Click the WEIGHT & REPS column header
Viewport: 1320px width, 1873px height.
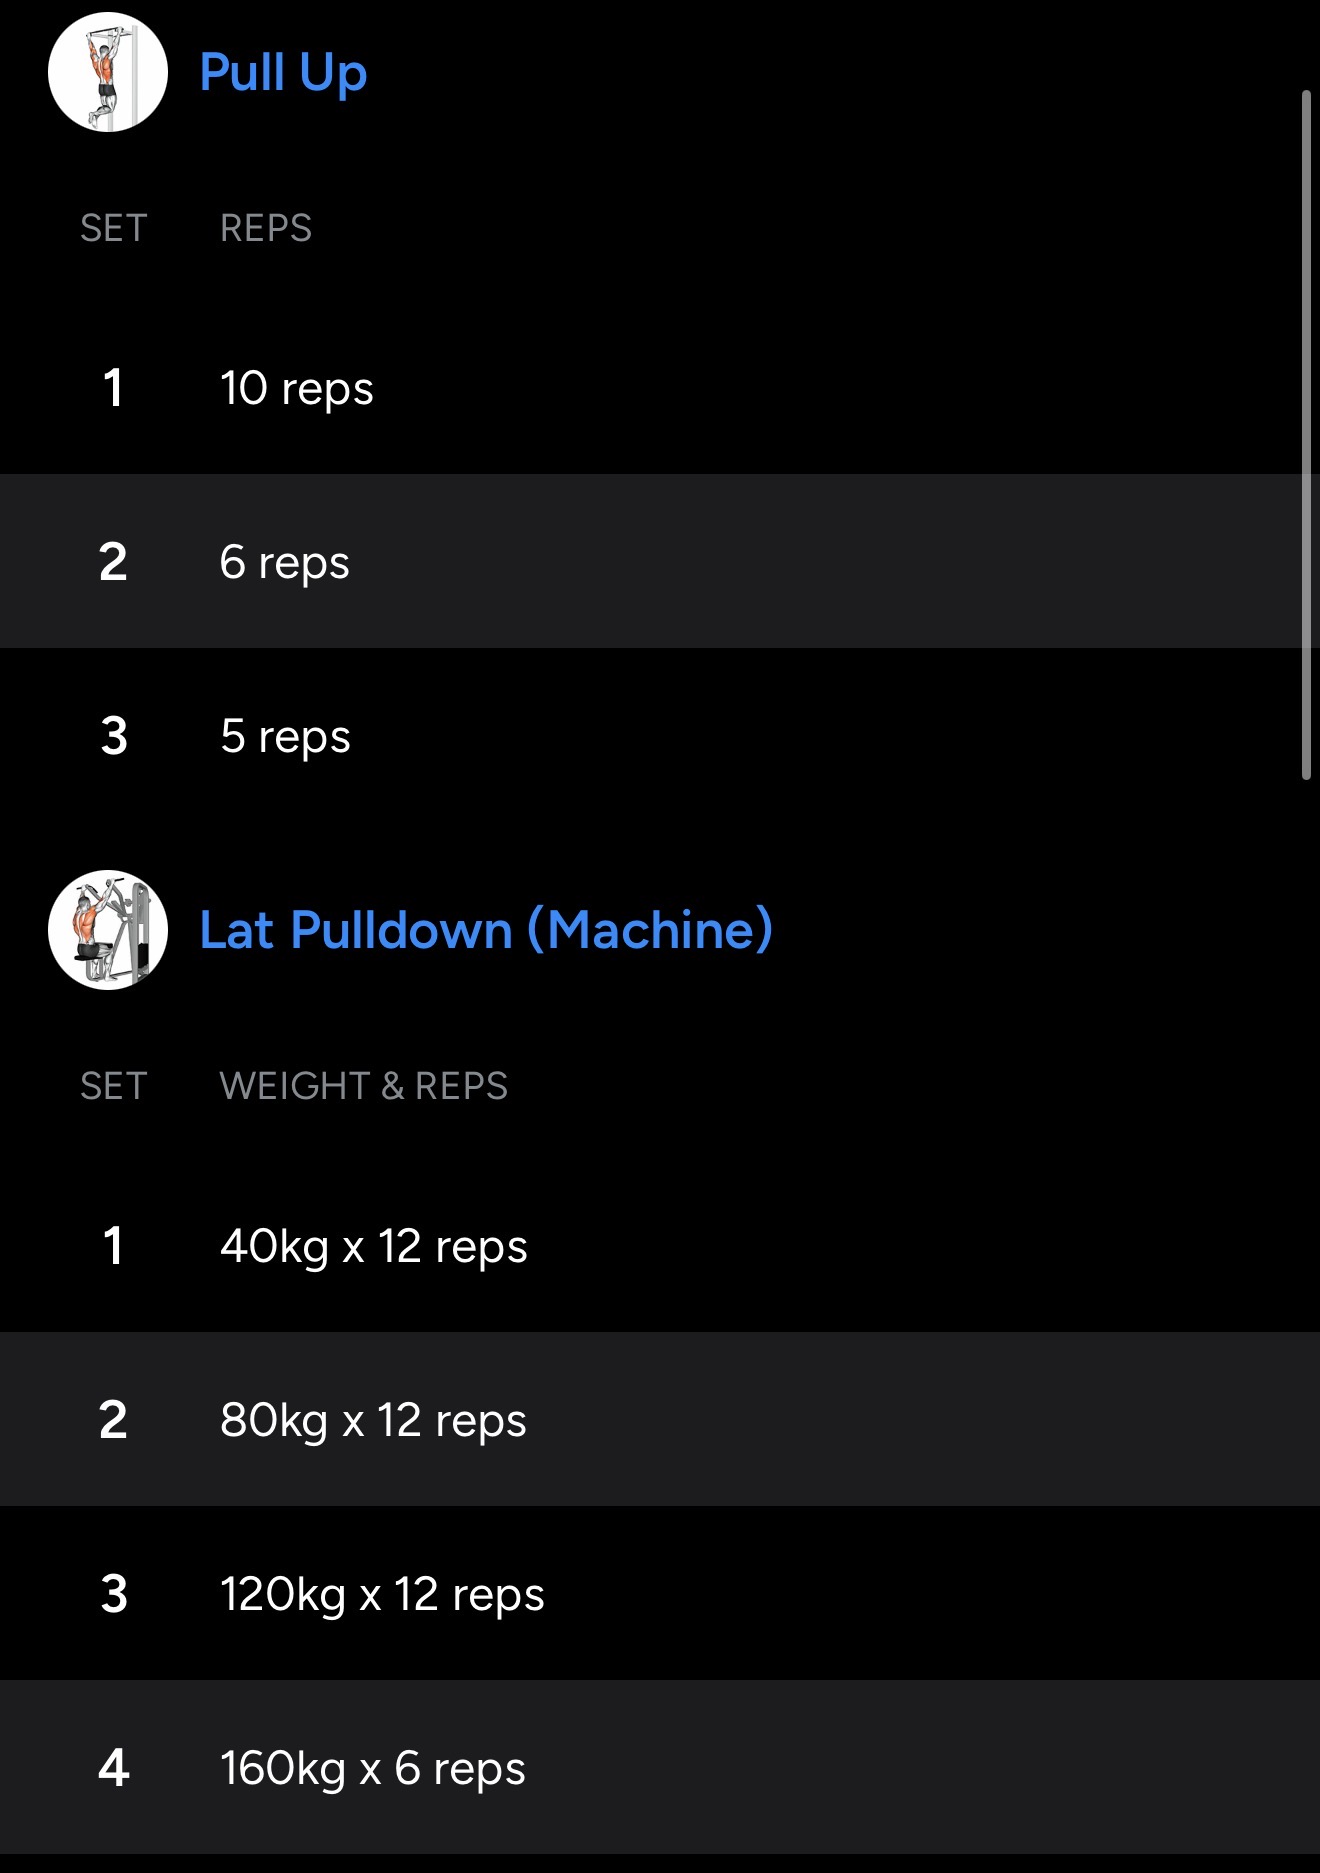pos(364,1086)
